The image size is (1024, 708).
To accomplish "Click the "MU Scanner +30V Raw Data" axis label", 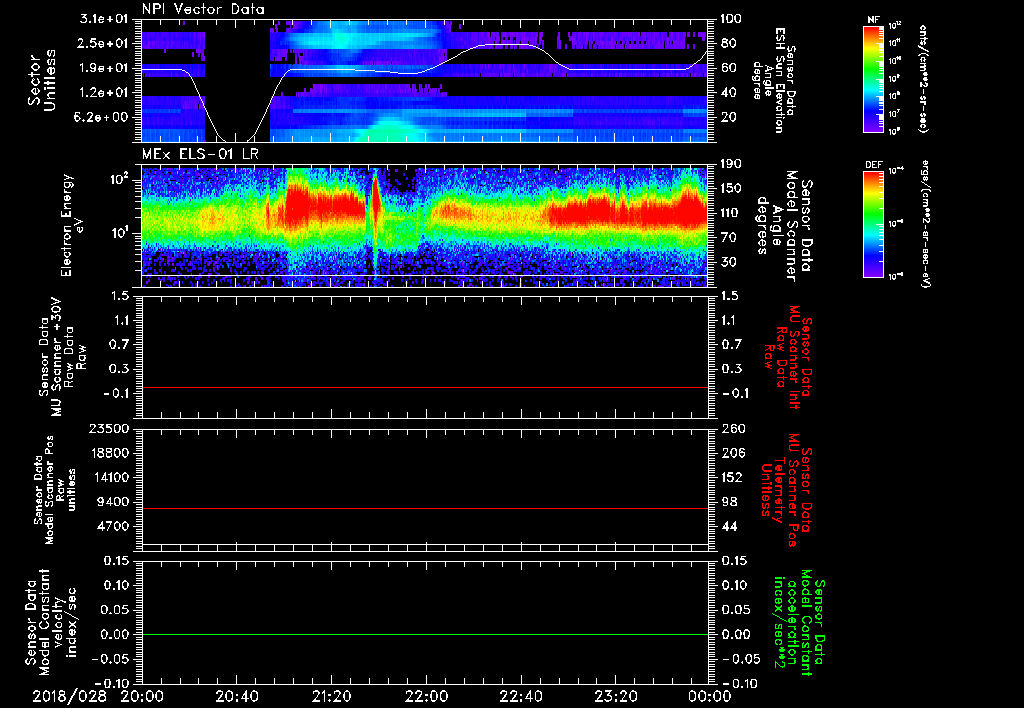I will click(x=62, y=357).
